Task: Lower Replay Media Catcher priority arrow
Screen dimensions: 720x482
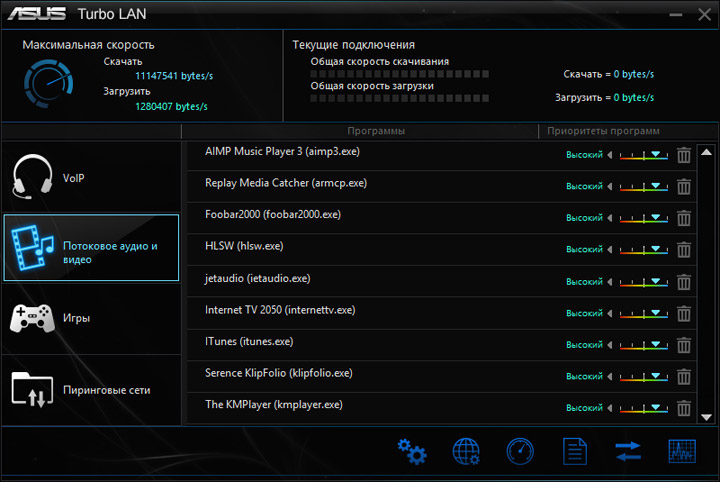Action: pos(610,186)
